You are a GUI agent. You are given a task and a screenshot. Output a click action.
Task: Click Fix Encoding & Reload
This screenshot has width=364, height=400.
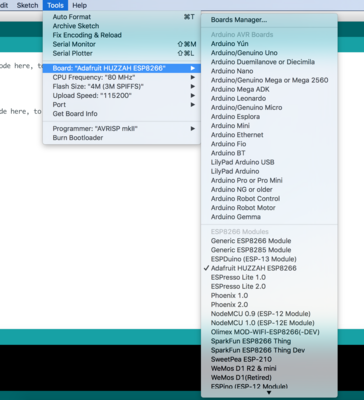122,35
